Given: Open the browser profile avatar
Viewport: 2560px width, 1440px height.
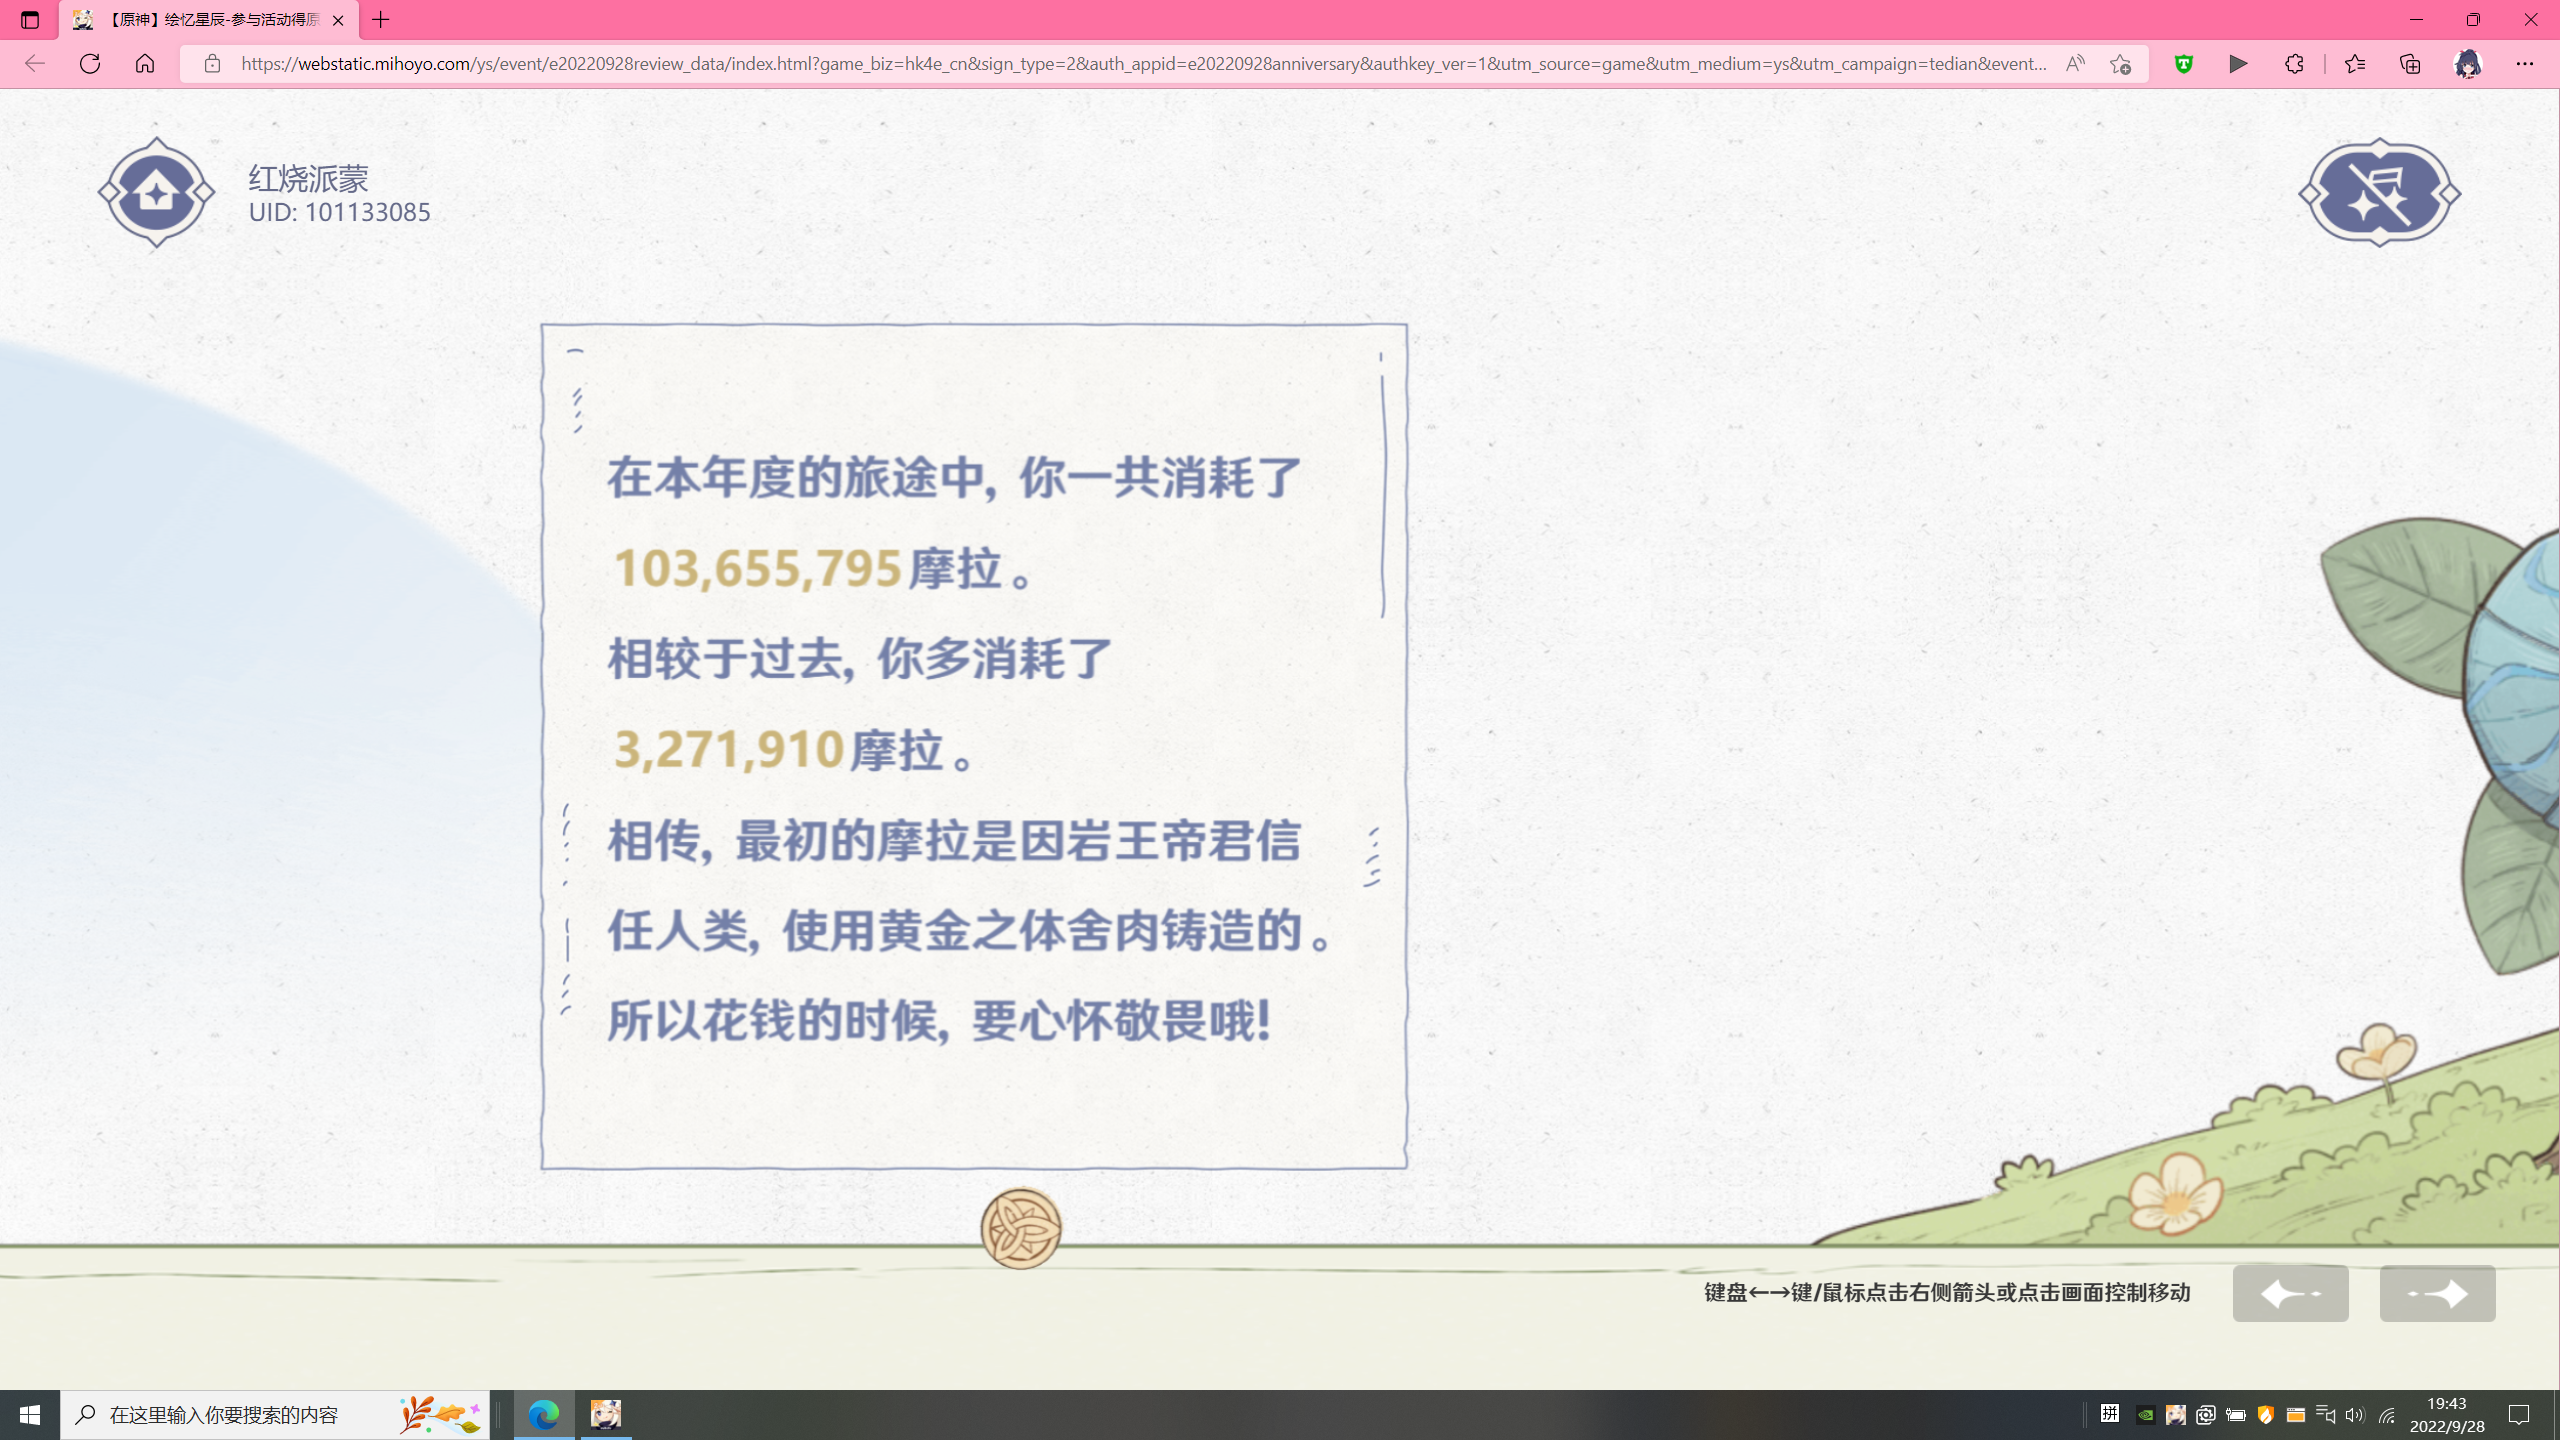Looking at the screenshot, I should pos(2468,64).
